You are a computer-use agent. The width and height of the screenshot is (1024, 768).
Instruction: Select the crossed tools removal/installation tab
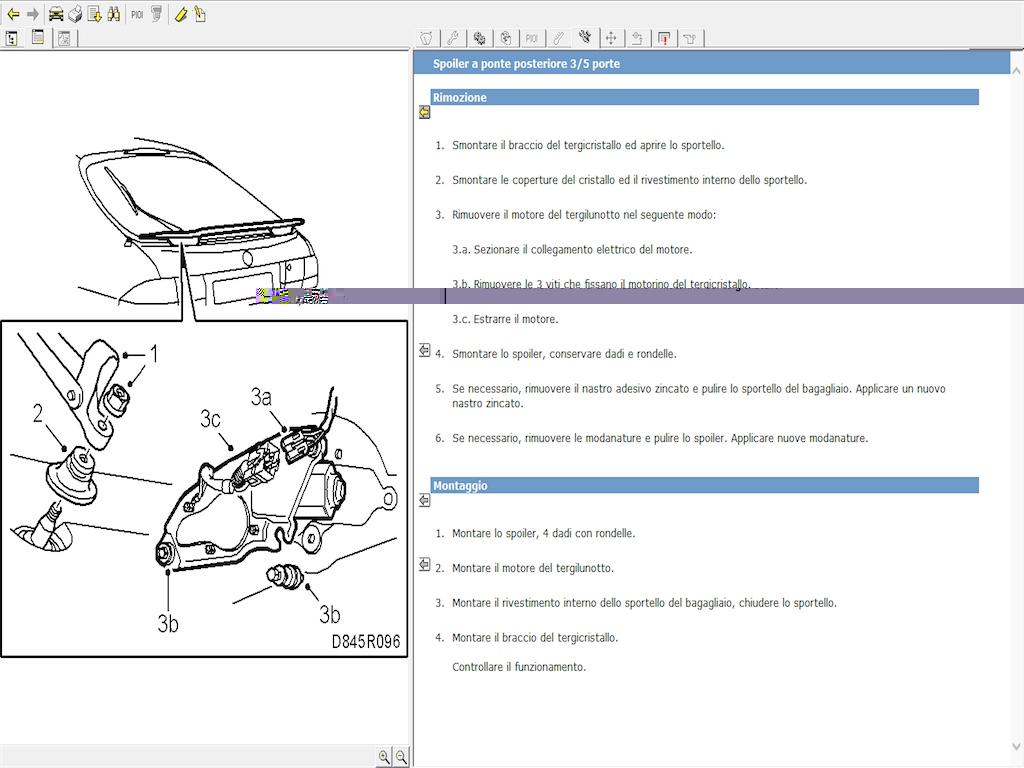(584, 37)
